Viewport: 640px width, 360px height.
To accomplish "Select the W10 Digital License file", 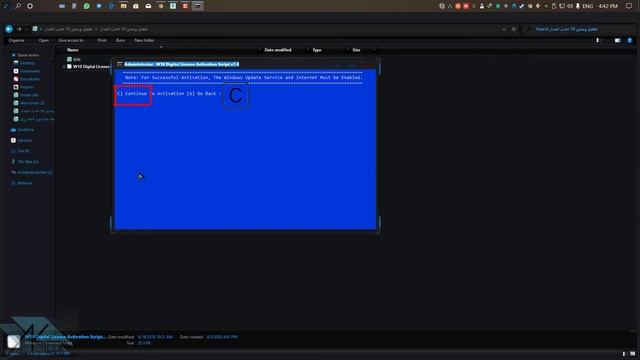I will point(88,67).
